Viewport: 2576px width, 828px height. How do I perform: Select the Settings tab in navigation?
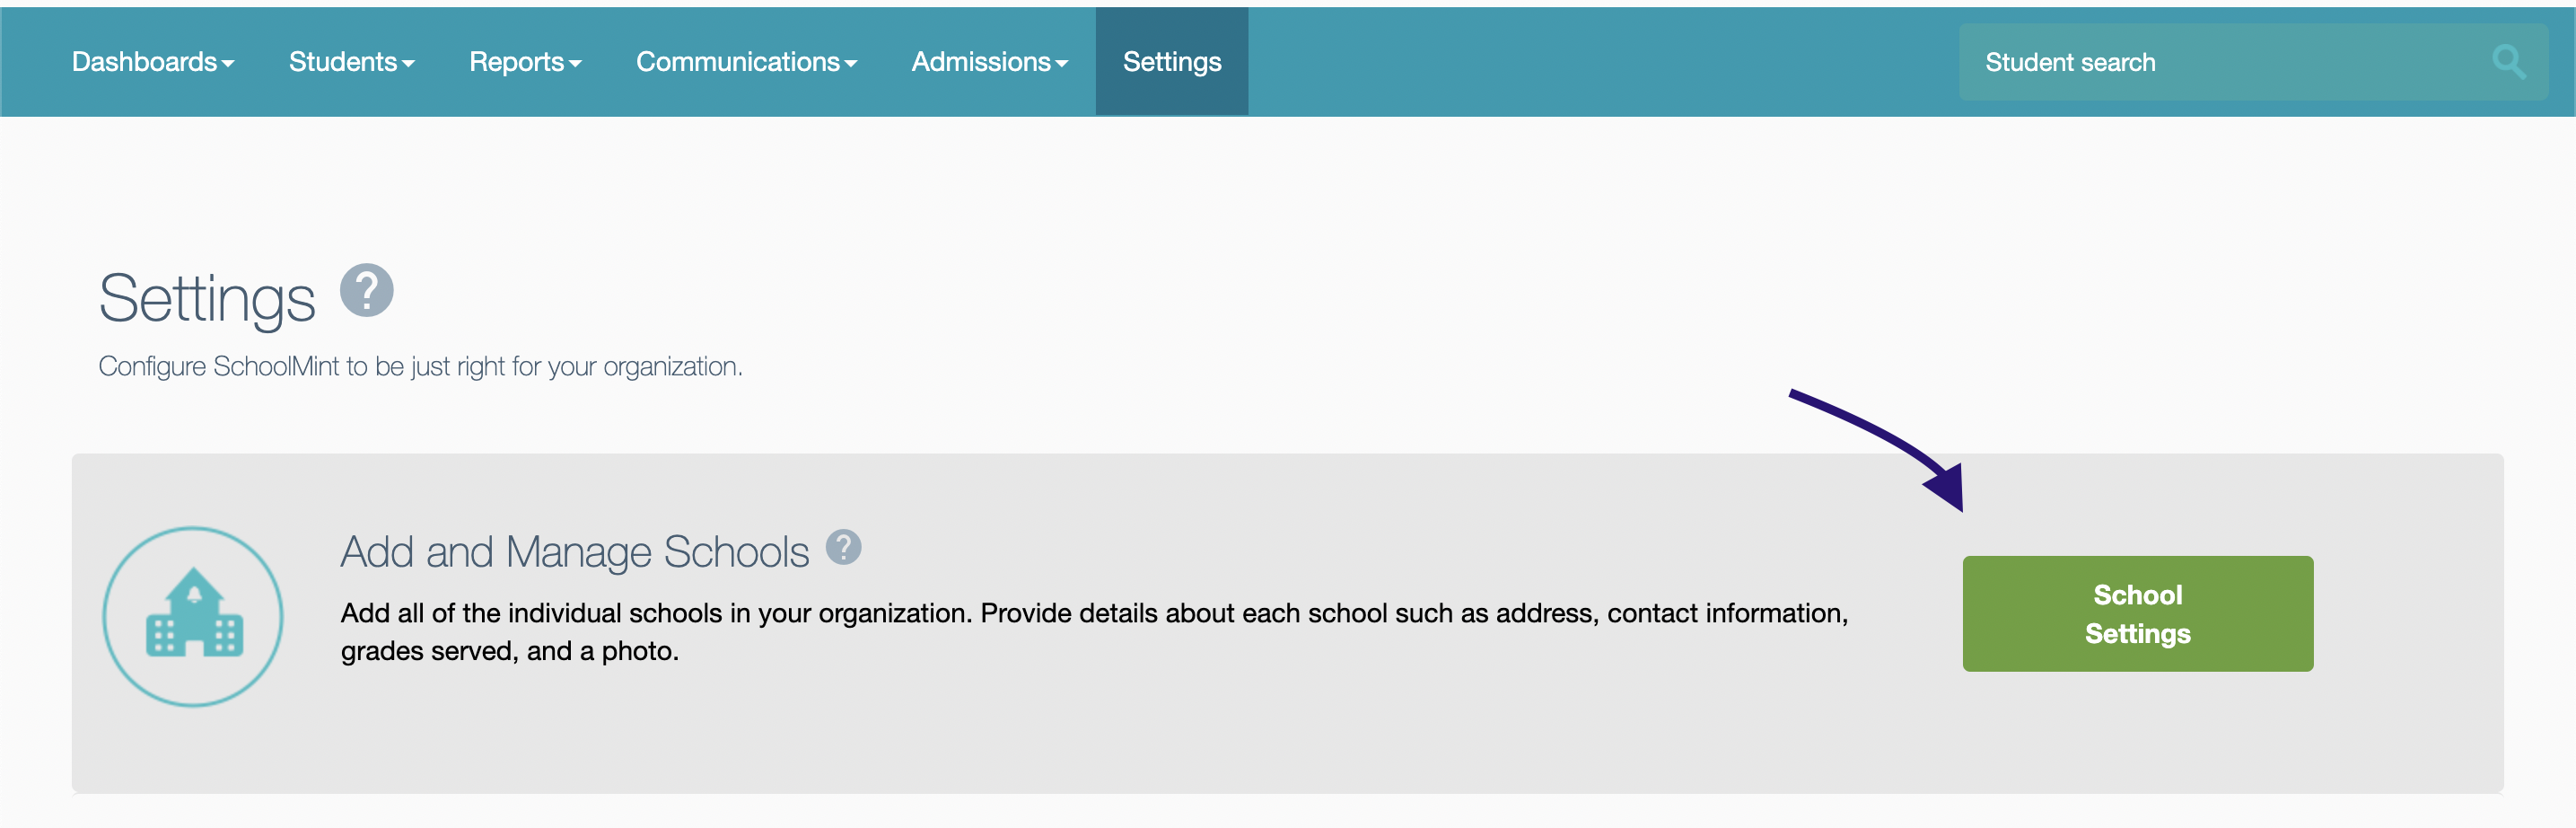coord(1172,62)
